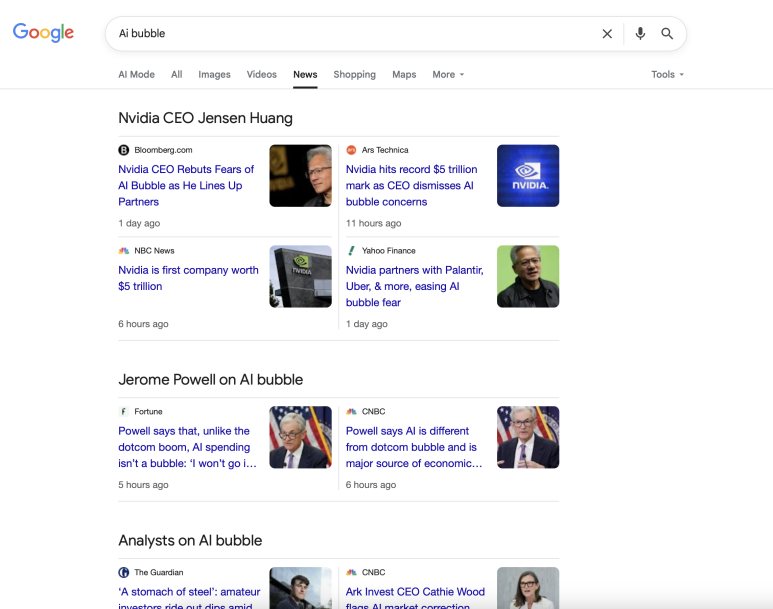Click 'Ars Technica' source name
This screenshot has height=609, width=773.
coord(385,150)
